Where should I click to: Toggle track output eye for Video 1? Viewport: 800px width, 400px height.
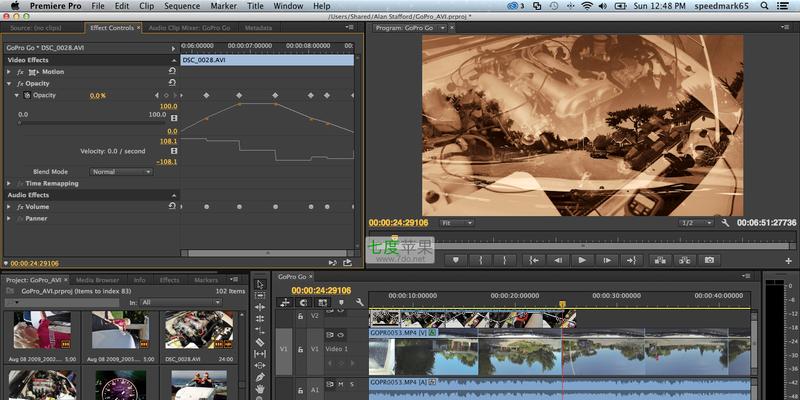click(x=340, y=335)
